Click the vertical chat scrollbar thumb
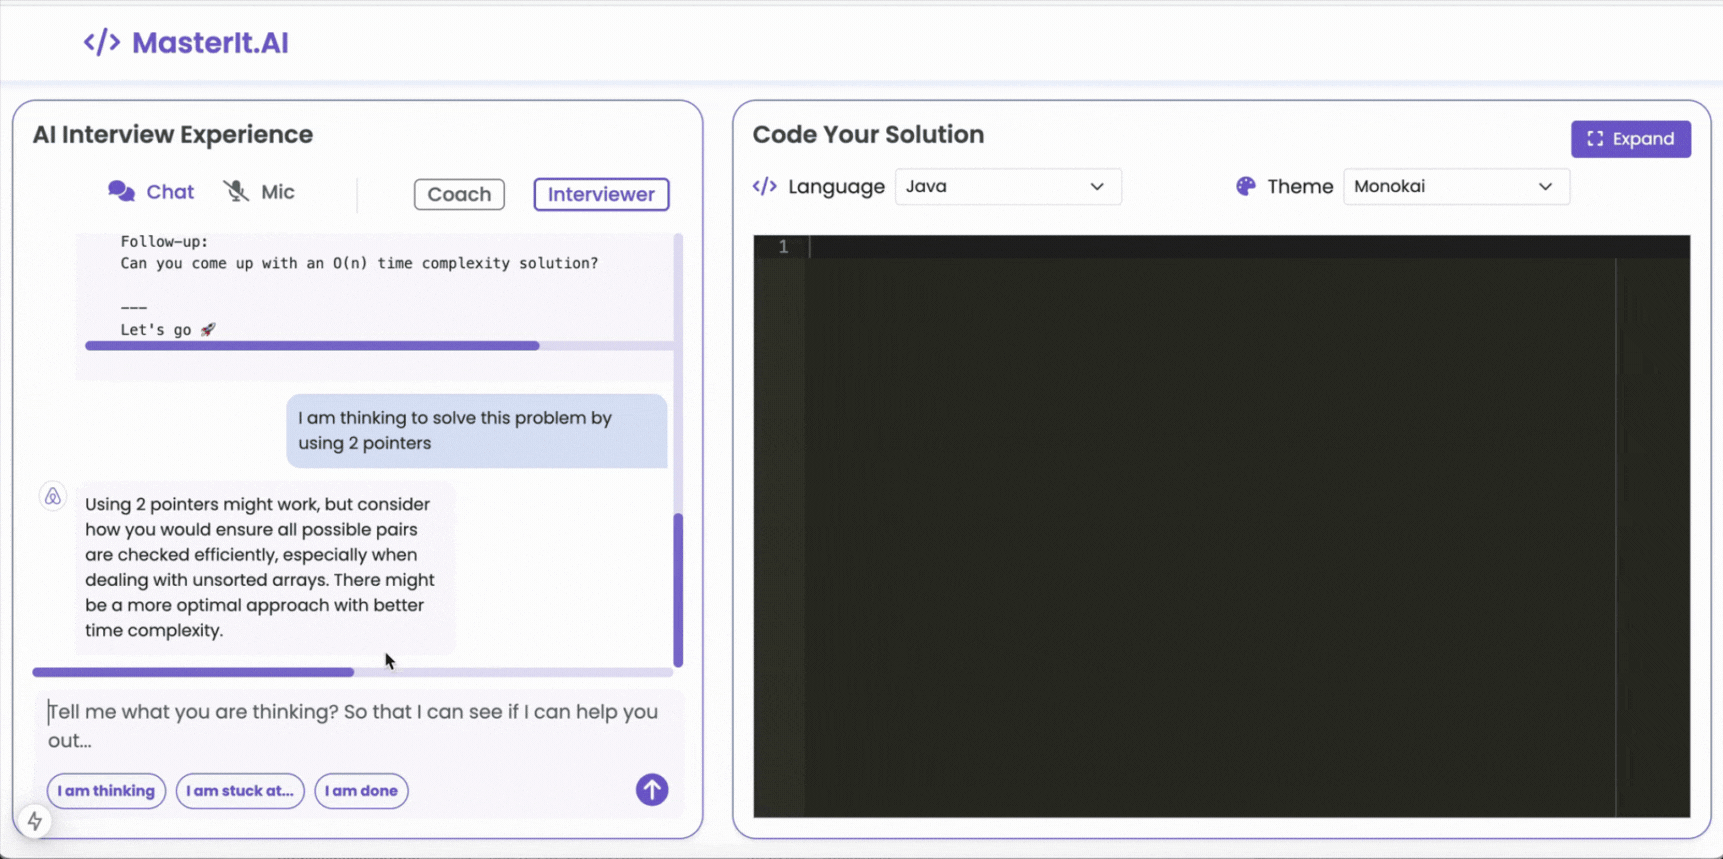Viewport: 1723px width, 859px height. (678, 590)
